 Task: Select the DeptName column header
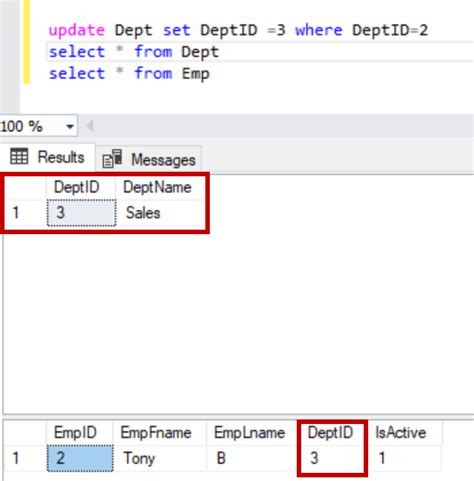tap(160, 187)
